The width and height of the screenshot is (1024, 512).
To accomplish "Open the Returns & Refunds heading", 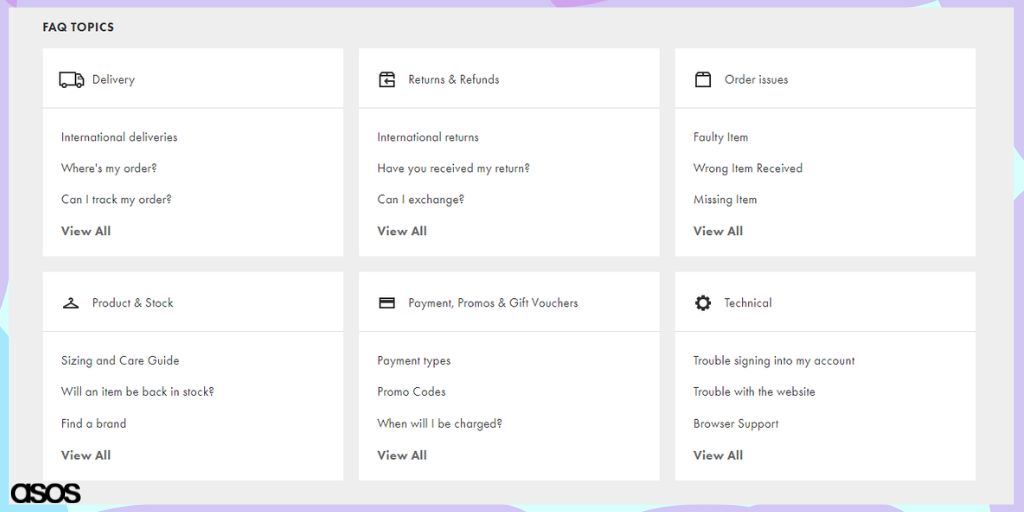I will tap(454, 80).
